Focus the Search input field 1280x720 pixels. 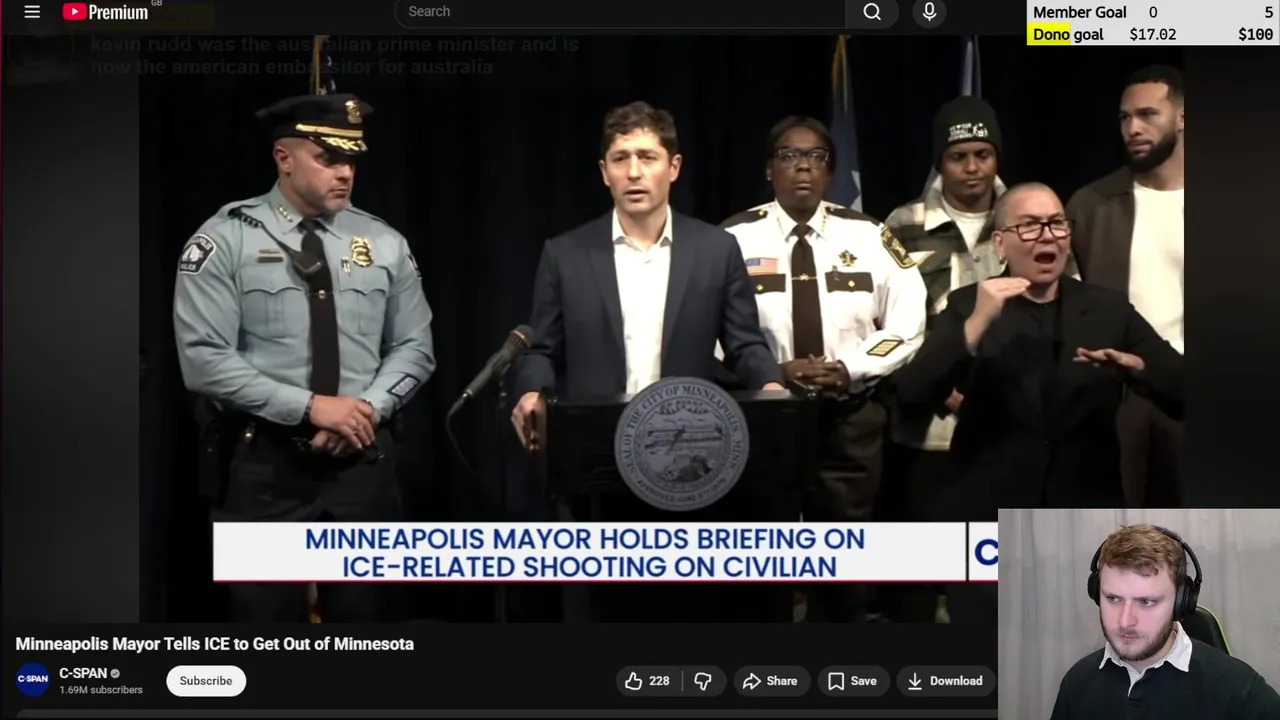[620, 12]
